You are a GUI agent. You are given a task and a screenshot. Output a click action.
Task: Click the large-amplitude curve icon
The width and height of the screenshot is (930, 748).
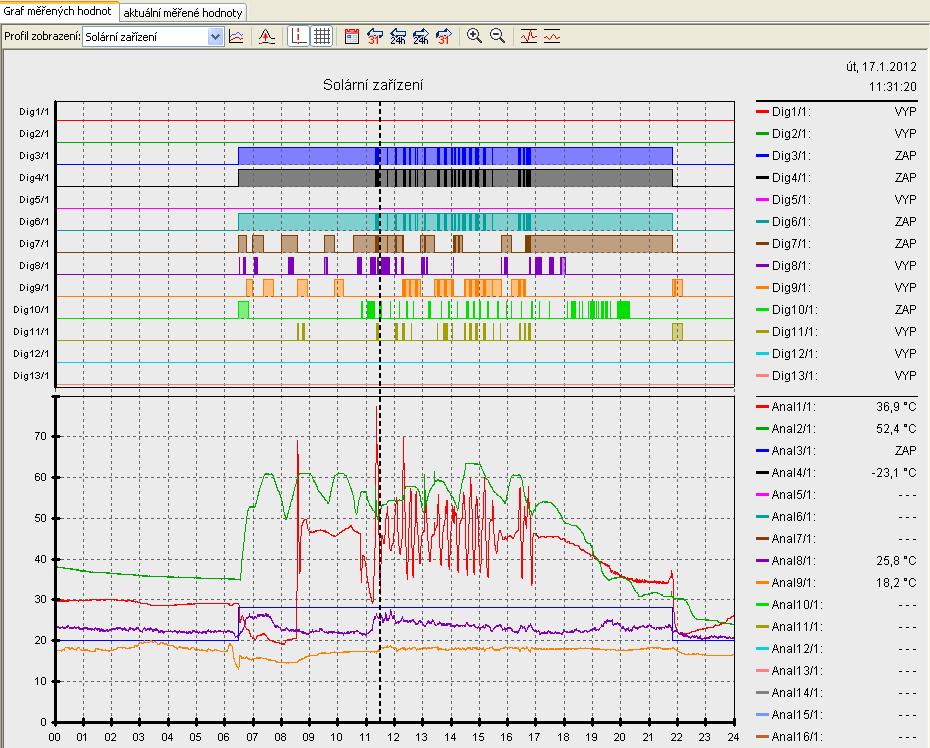coord(528,37)
